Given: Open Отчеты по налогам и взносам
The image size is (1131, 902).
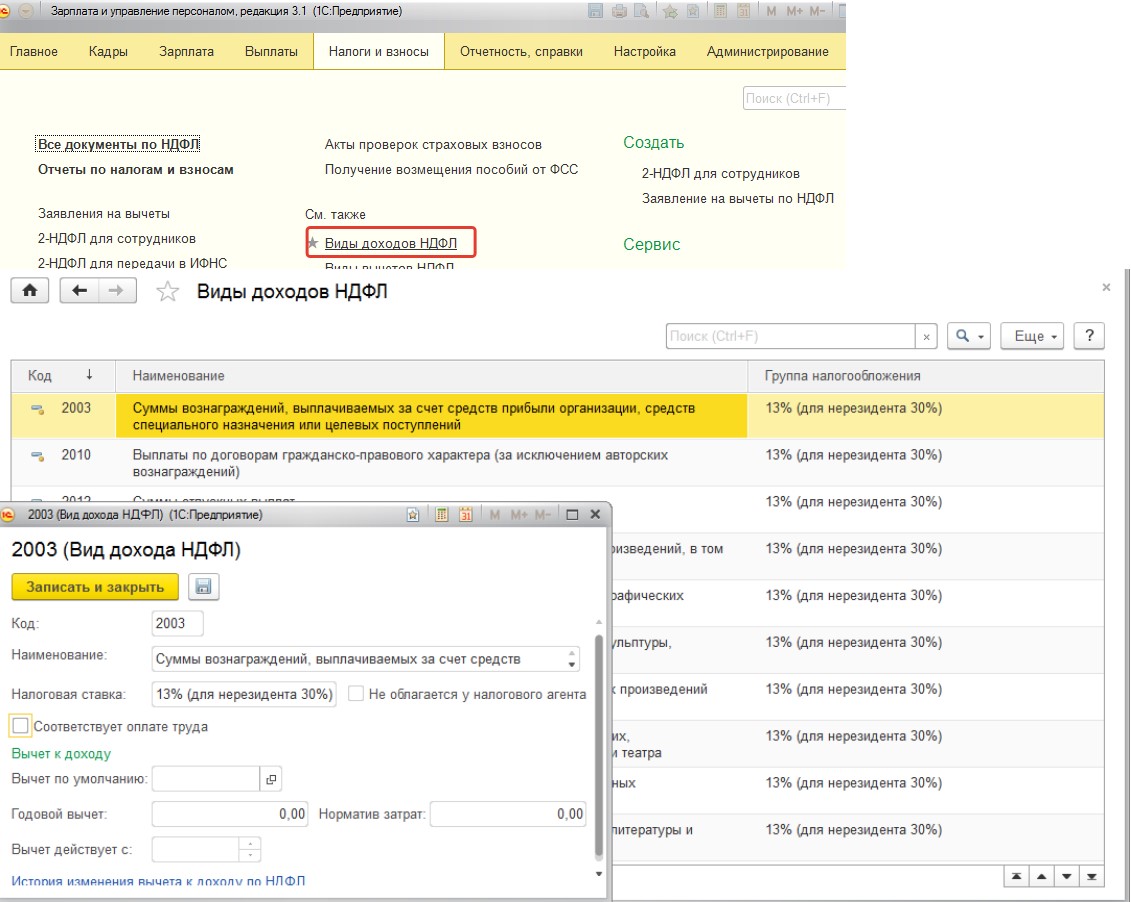Looking at the screenshot, I should (136, 169).
